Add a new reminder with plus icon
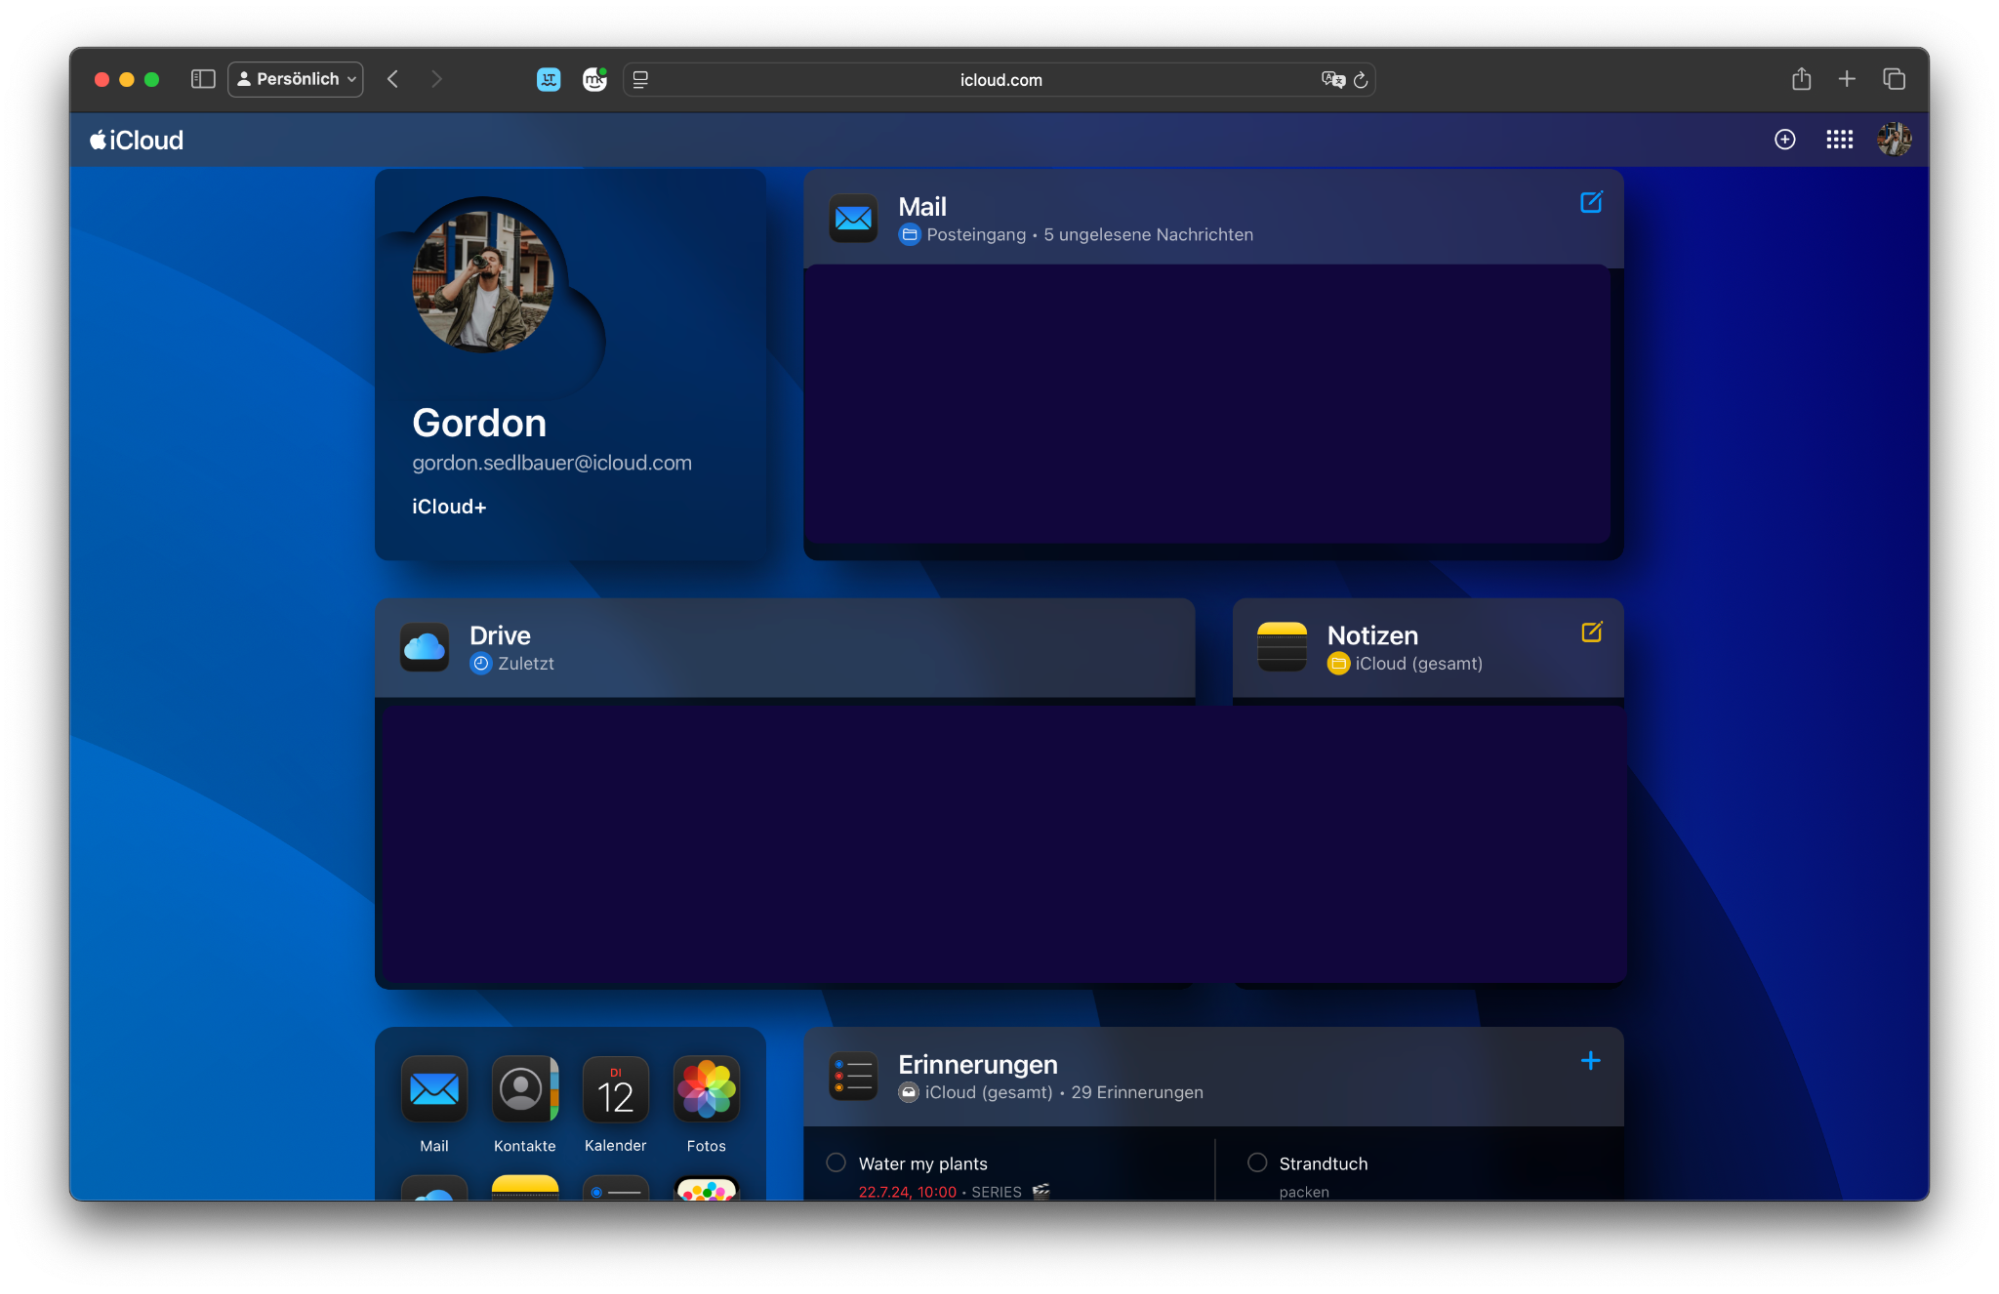This screenshot has width=1999, height=1294. coord(1590,1061)
